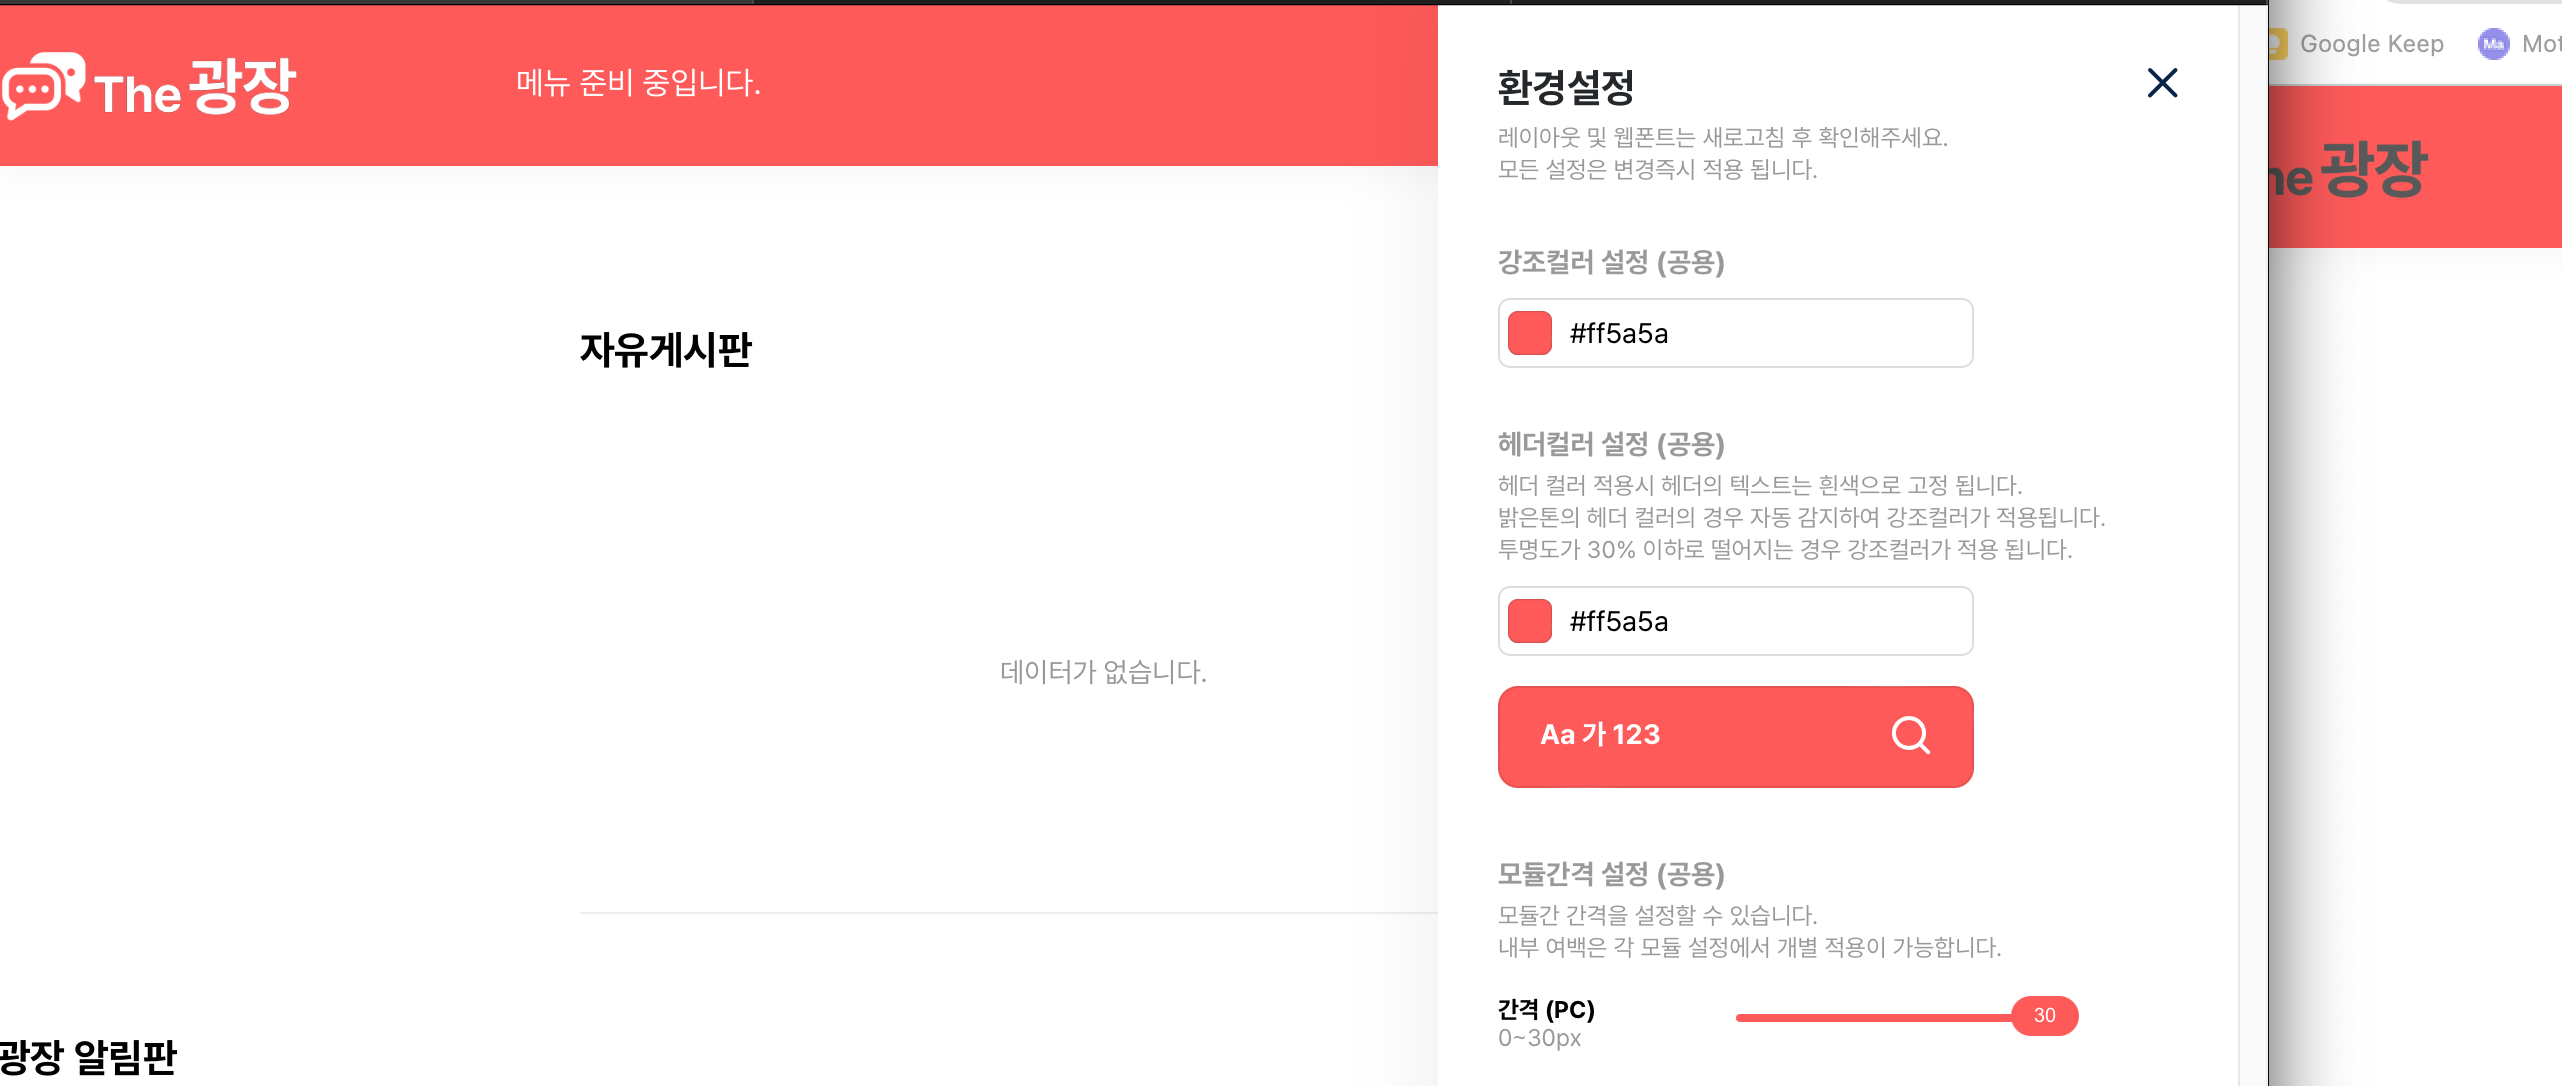Click the Aa 가 123 preview text
This screenshot has height=1086, width=2562.
pyautogui.click(x=1600, y=735)
